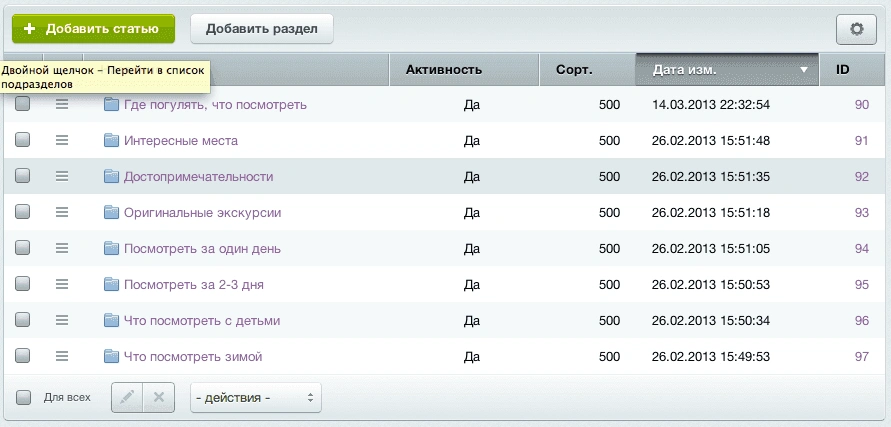Tick checkbox for Достопримечательности
The height and width of the screenshot is (427, 891).
coord(23,176)
